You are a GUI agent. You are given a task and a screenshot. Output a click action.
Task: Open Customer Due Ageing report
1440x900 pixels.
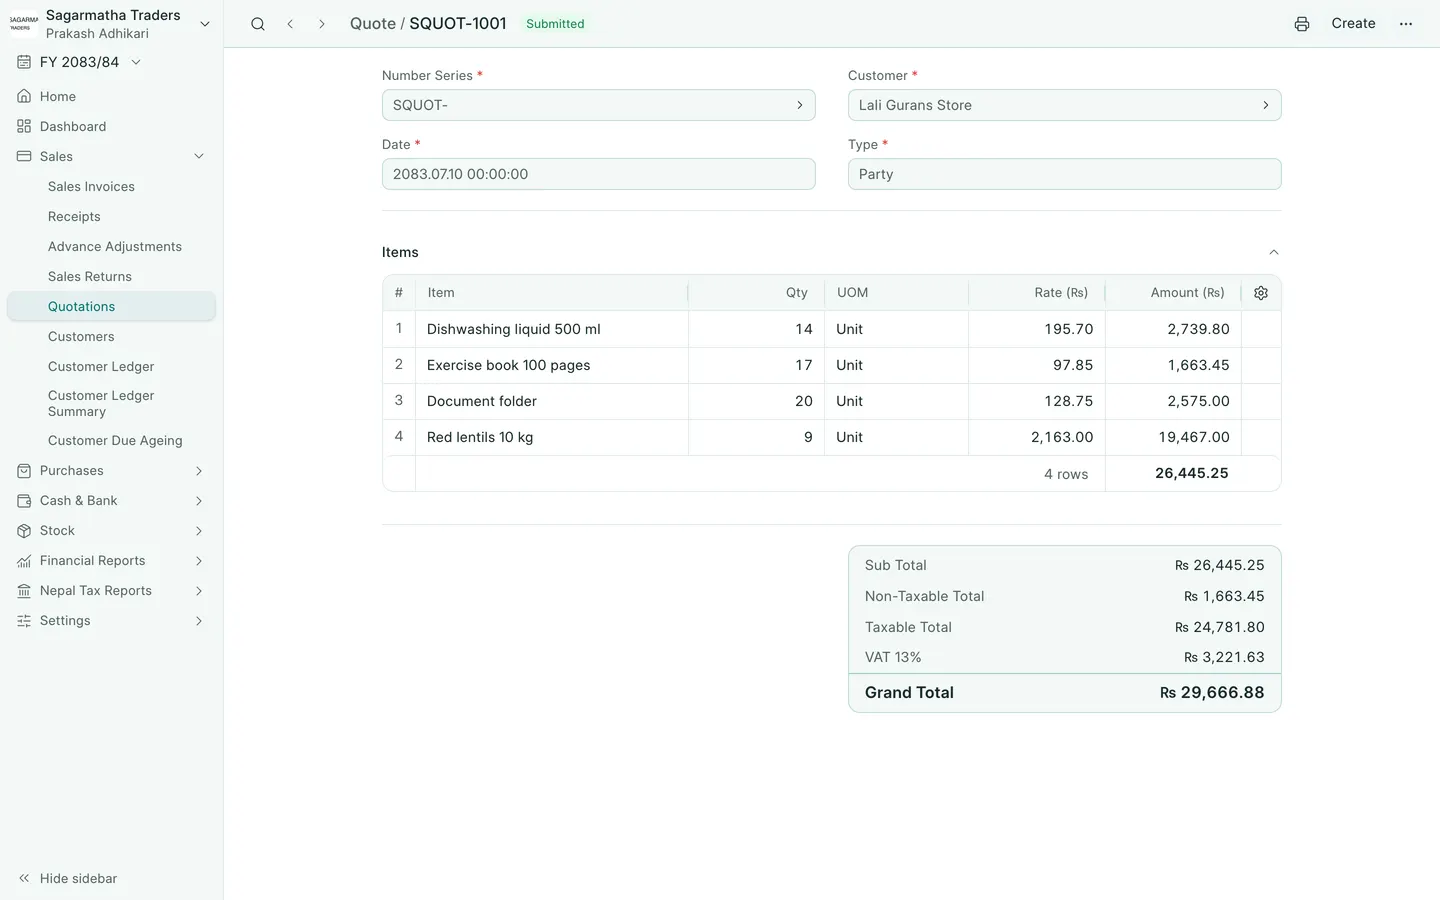pos(115,441)
